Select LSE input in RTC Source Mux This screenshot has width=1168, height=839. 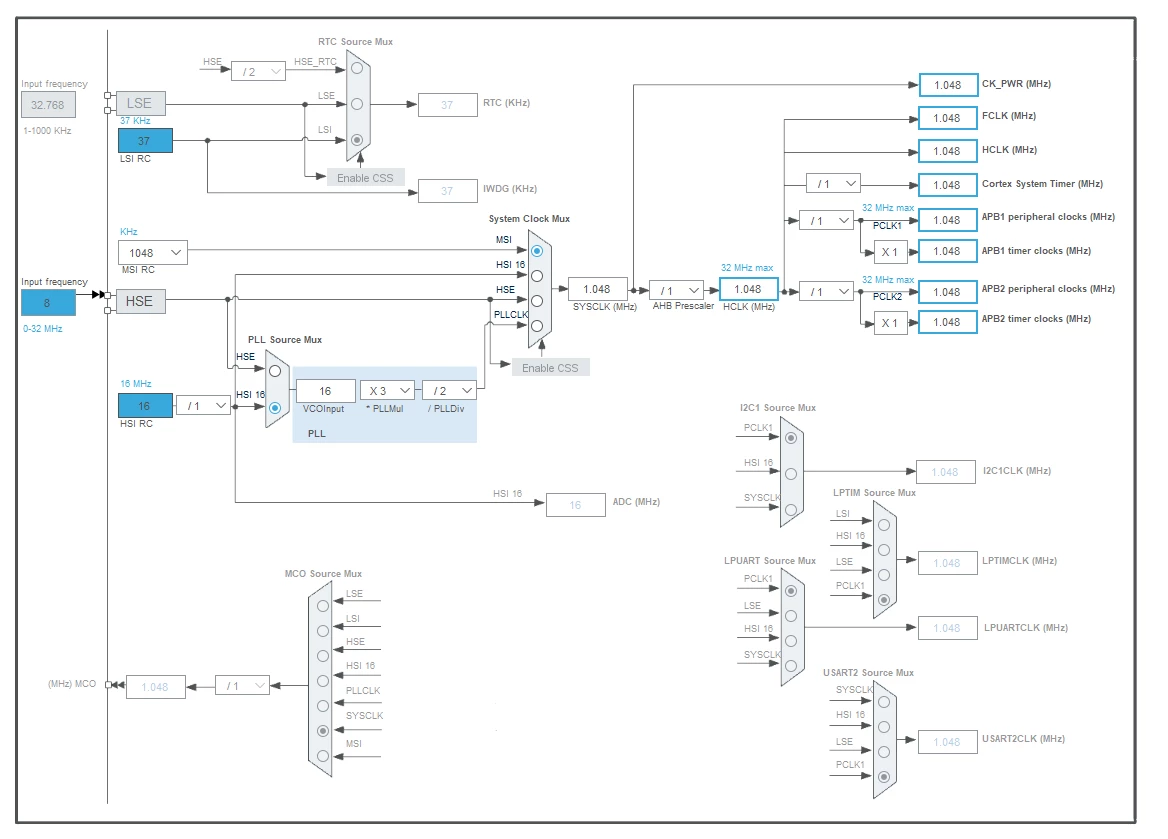click(x=357, y=104)
